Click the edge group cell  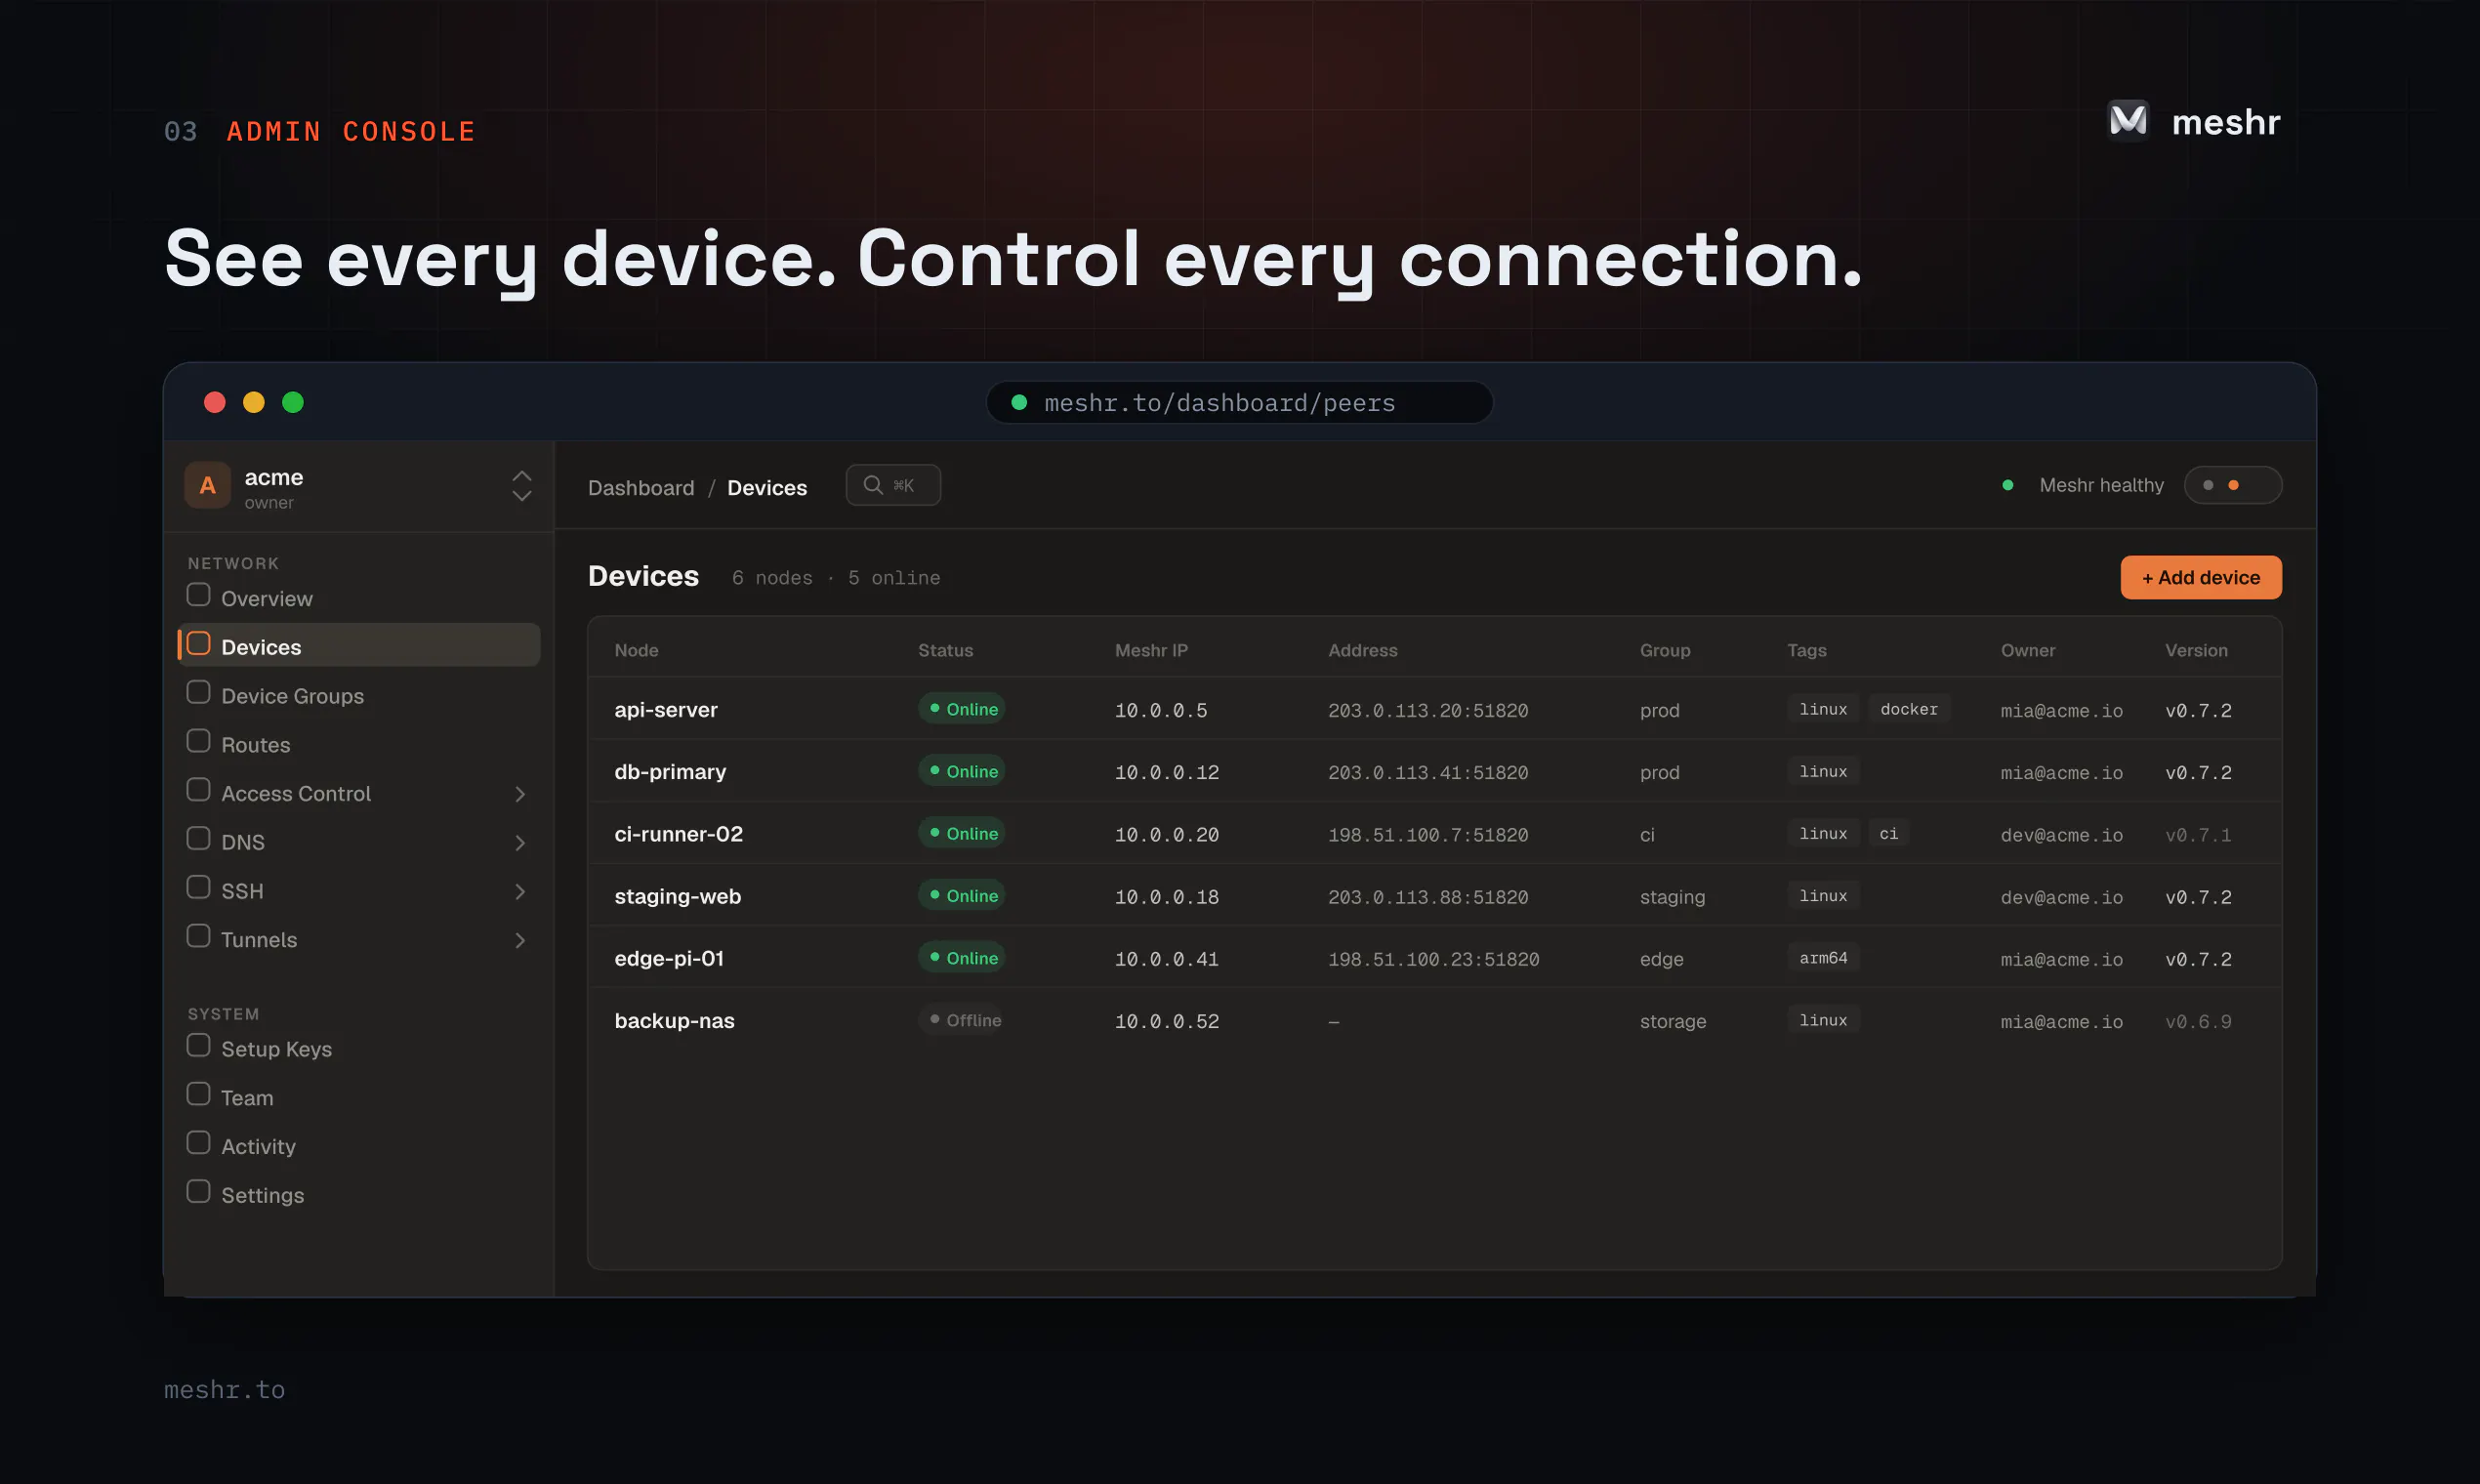[1661, 960]
